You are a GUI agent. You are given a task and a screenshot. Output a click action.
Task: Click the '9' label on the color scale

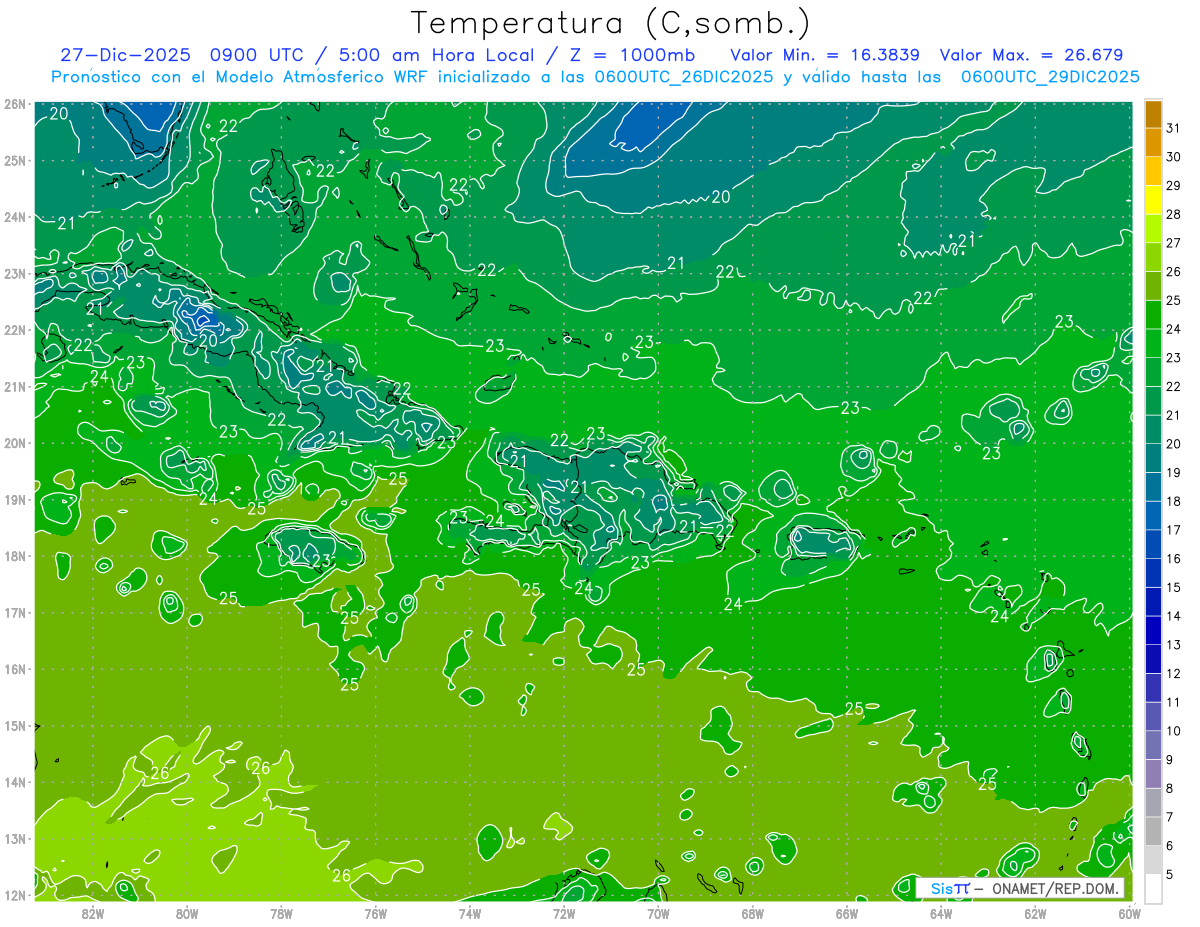point(1170,760)
